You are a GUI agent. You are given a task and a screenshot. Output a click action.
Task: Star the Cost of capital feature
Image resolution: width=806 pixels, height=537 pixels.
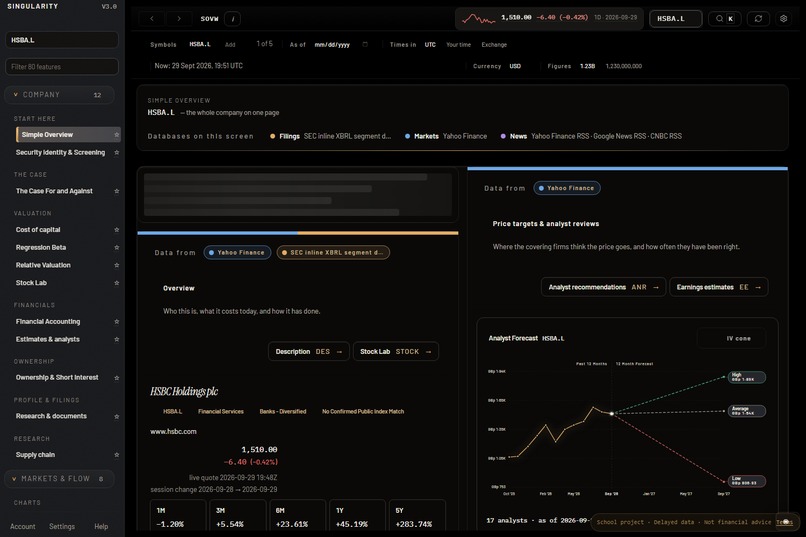pyautogui.click(x=117, y=230)
